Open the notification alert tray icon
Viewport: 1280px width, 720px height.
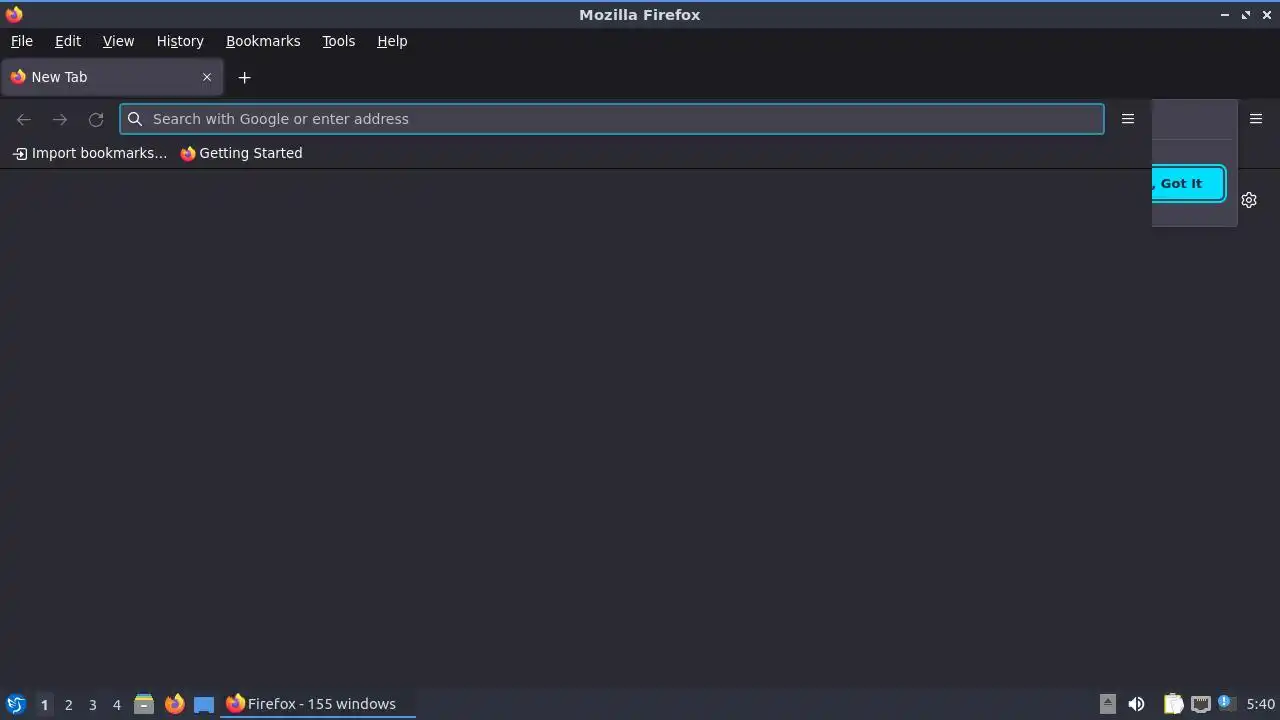1227,703
